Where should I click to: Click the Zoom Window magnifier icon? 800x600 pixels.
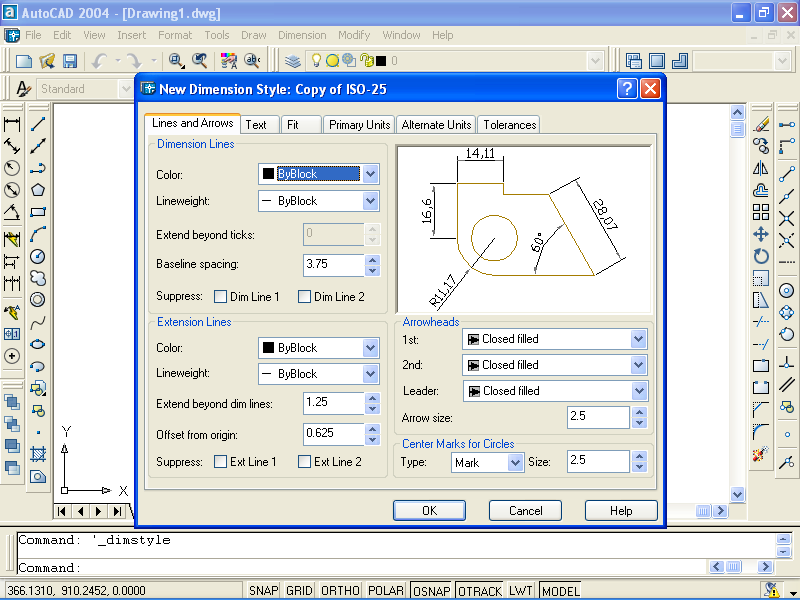coord(177,61)
